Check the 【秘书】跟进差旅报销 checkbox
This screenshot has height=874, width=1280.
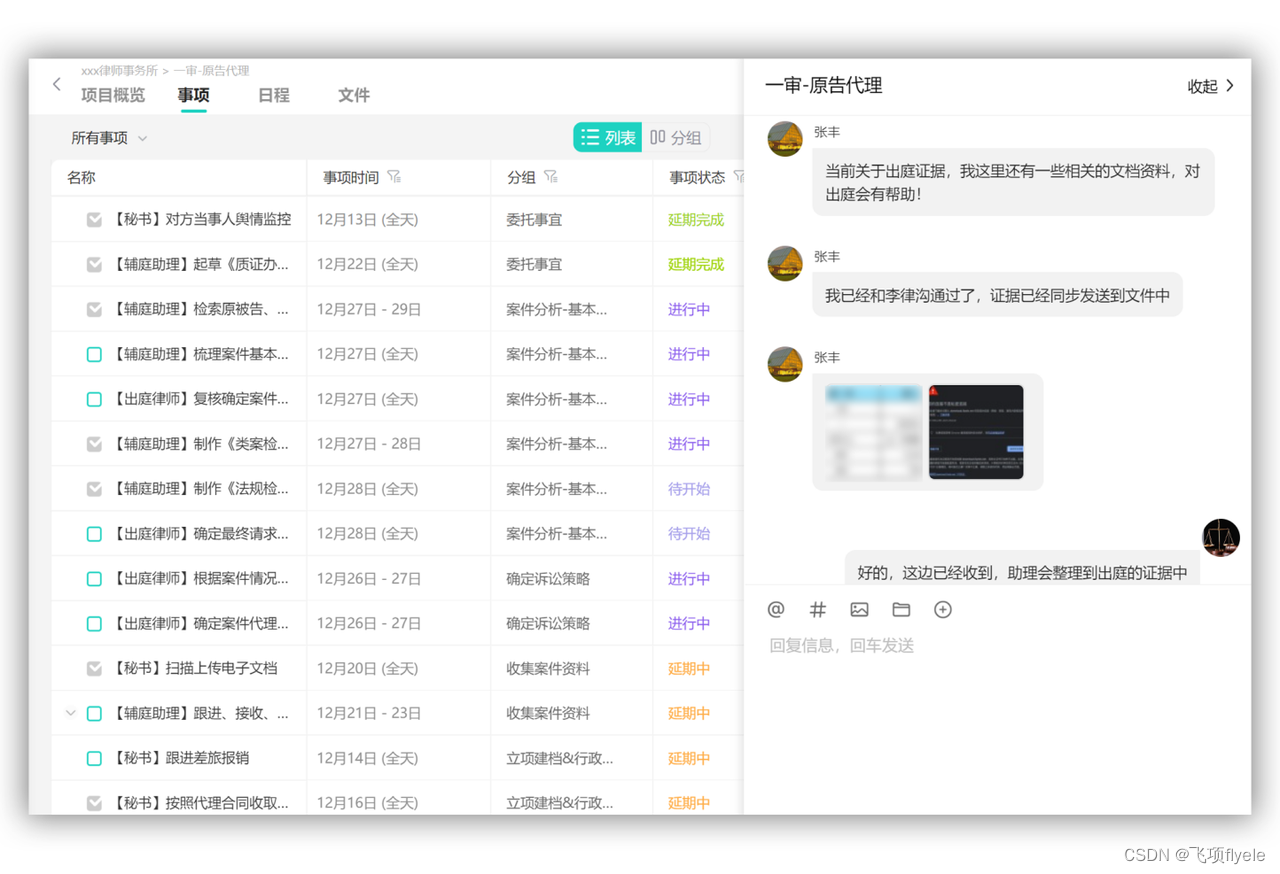pos(94,758)
